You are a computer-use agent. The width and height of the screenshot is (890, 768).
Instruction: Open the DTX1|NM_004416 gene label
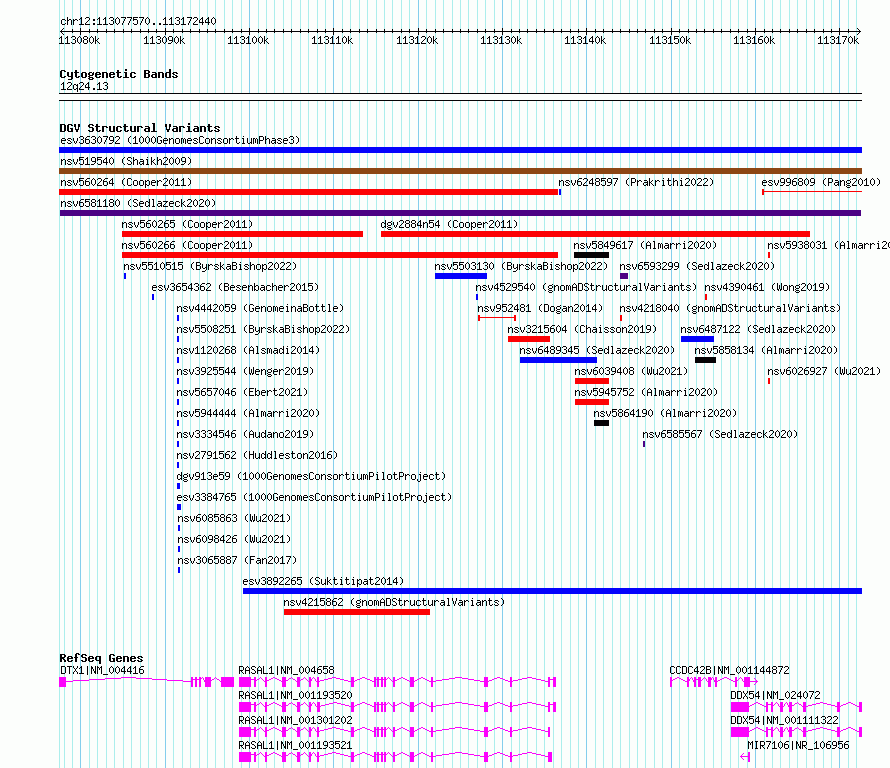pyautogui.click(x=102, y=670)
